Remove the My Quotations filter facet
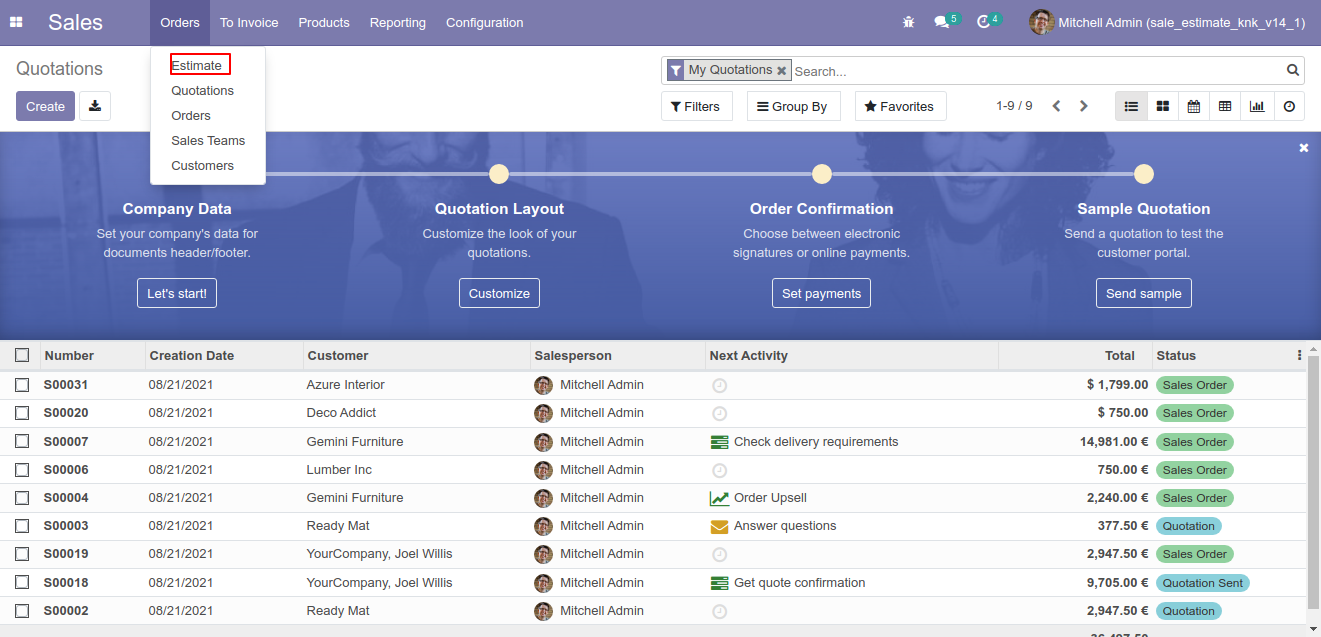This screenshot has height=637, width=1321. click(x=782, y=71)
